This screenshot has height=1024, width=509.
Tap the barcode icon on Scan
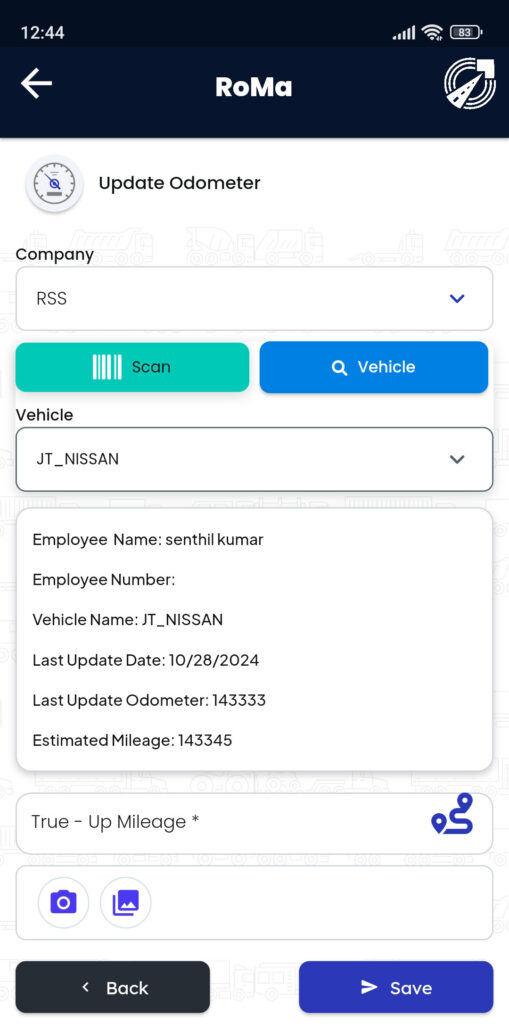click(x=107, y=367)
